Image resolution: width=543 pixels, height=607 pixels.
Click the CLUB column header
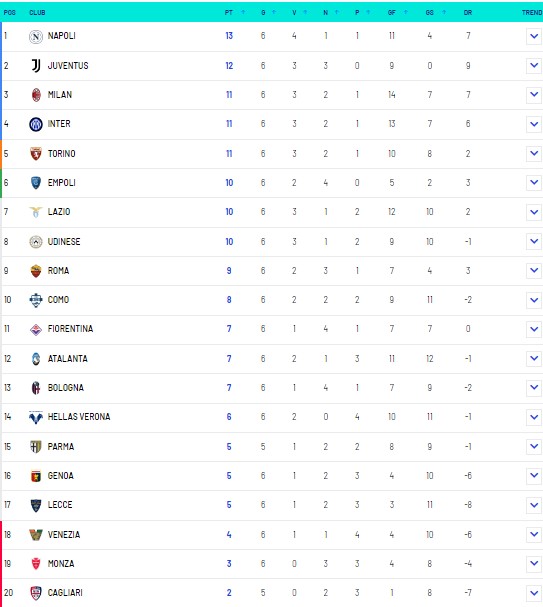(37, 12)
